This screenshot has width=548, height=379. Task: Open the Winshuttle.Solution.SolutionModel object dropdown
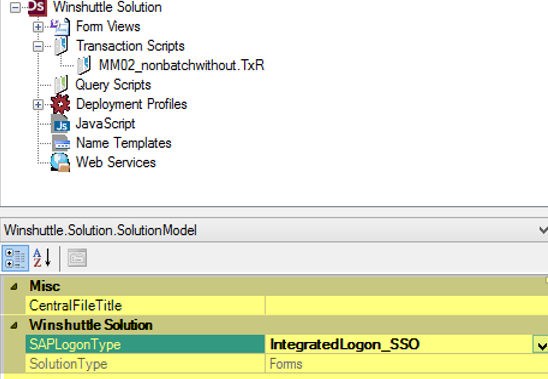click(543, 230)
